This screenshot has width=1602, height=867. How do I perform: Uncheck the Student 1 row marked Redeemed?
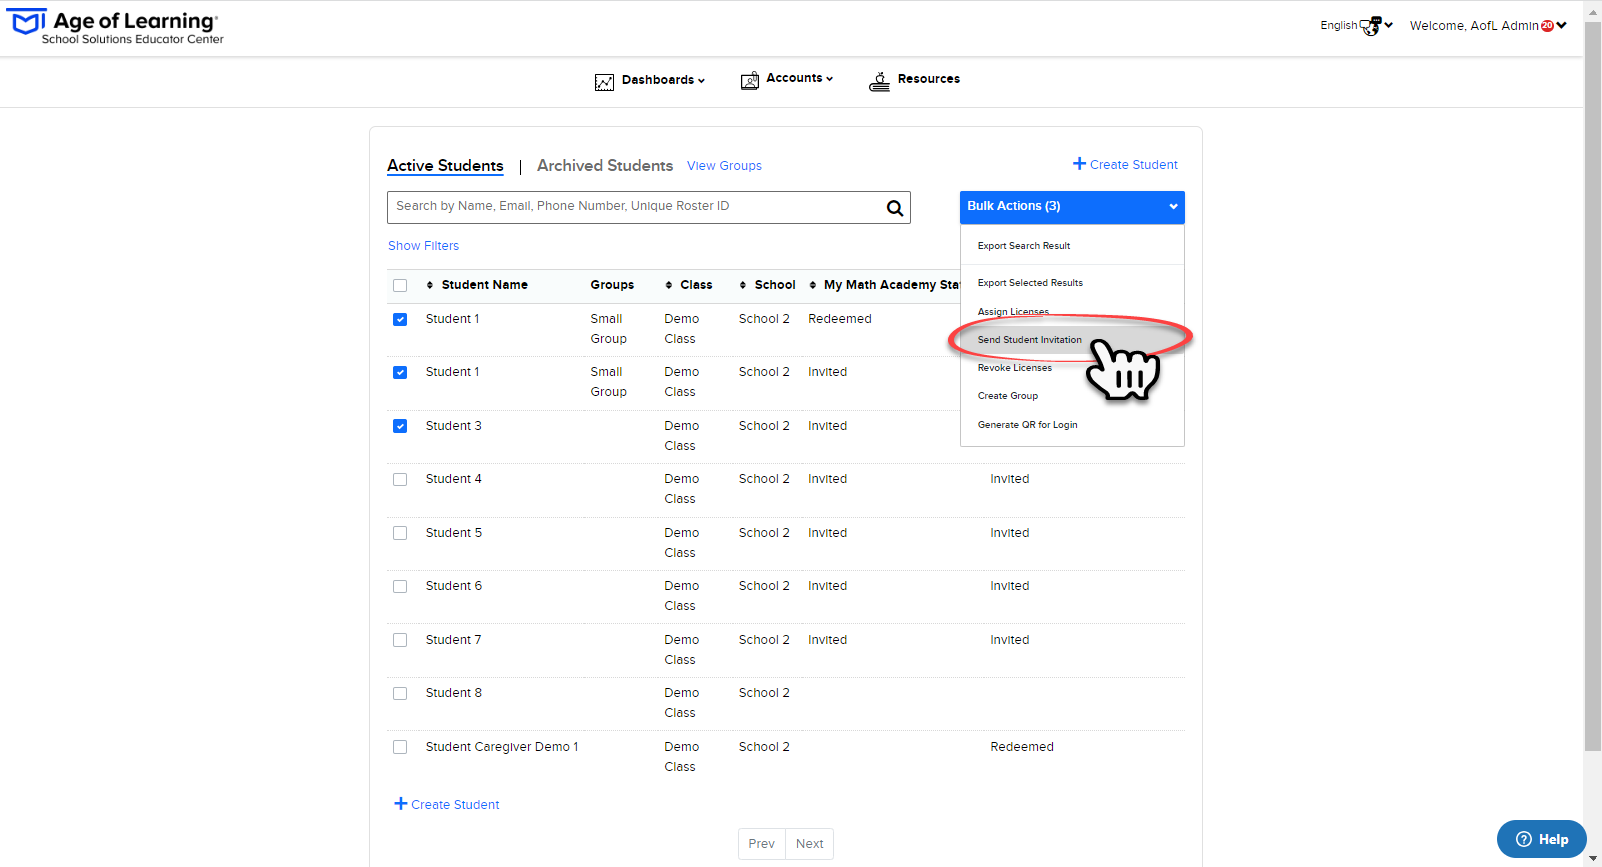[400, 319]
